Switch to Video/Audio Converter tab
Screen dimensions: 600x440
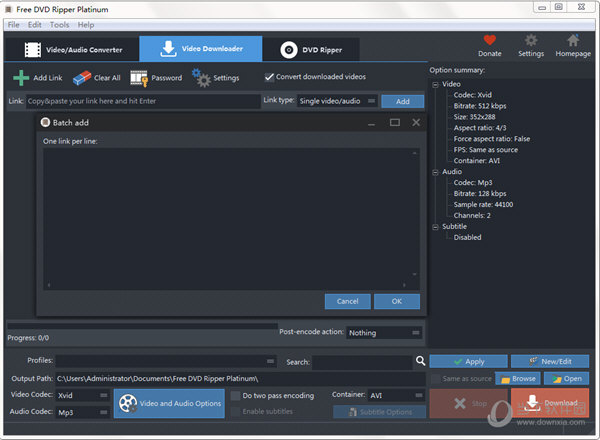click(x=72, y=50)
